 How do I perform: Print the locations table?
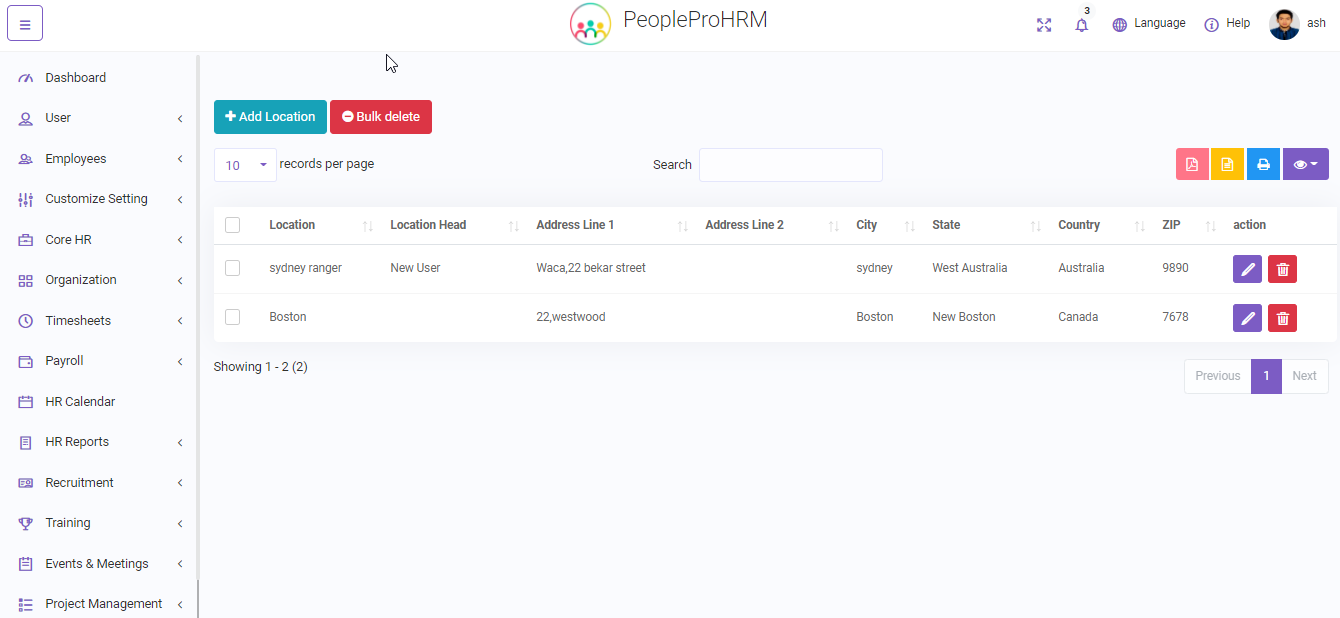(1263, 164)
